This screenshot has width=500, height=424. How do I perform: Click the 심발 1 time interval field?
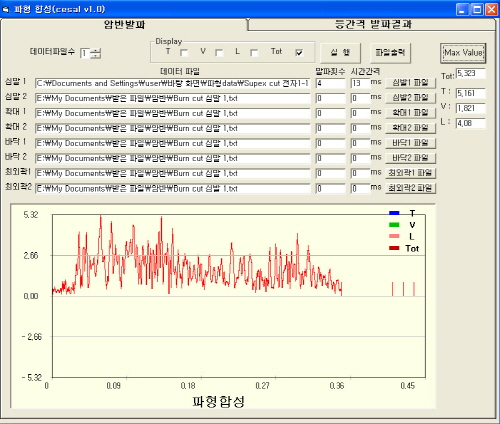click(360, 83)
